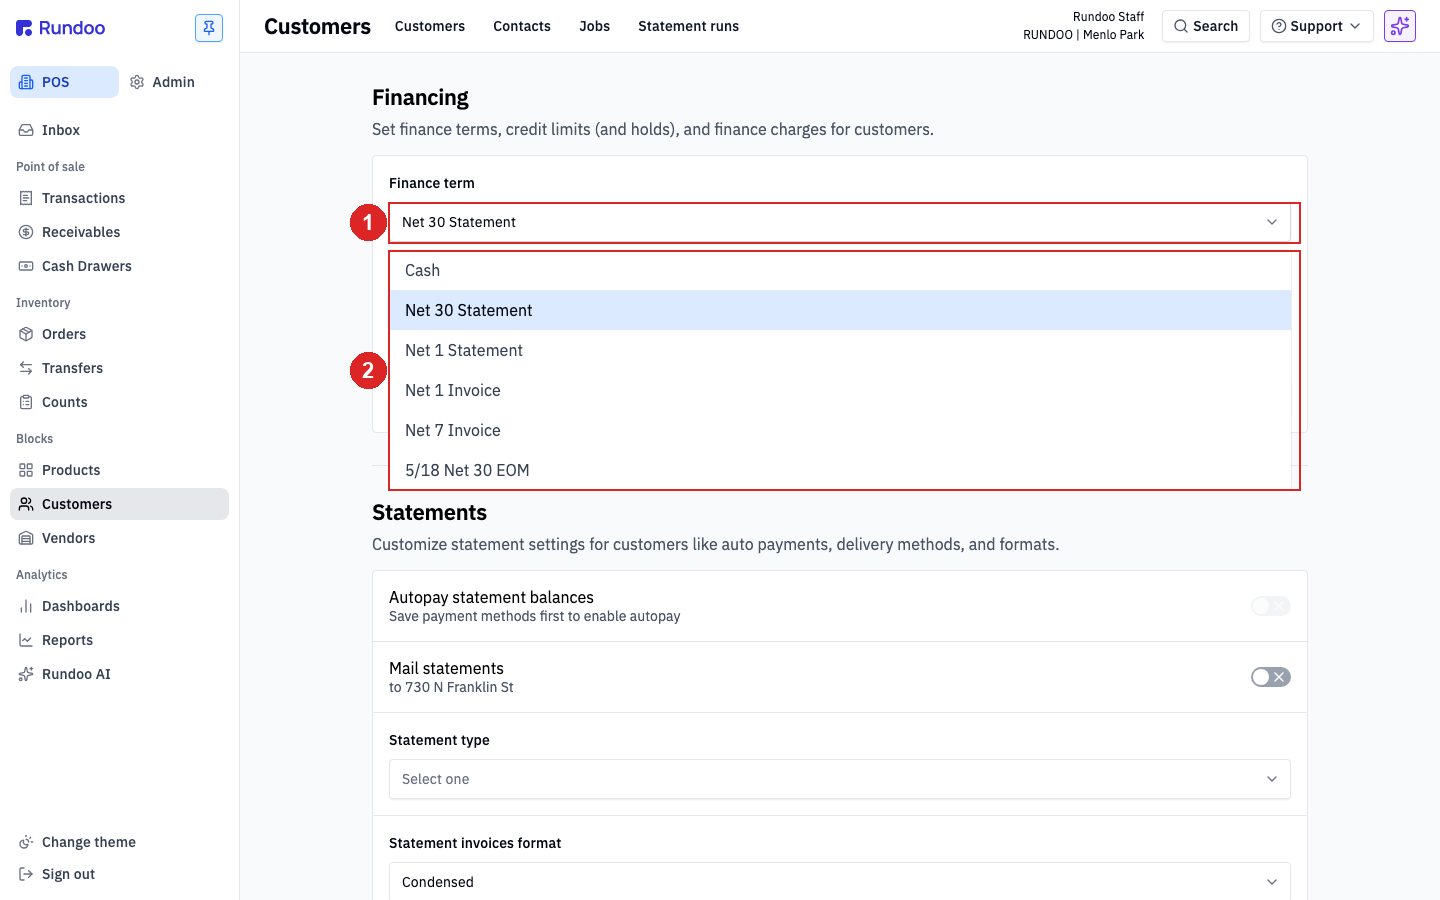Go to Products page
The width and height of the screenshot is (1440, 900).
(x=120, y=470)
